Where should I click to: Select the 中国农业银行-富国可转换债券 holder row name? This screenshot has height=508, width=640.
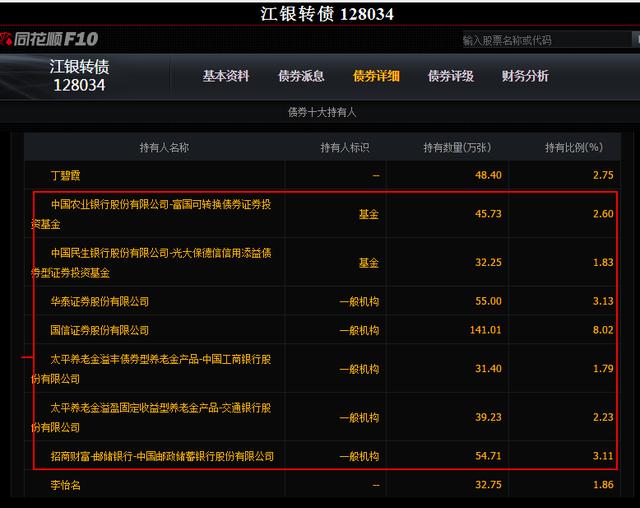coord(151,214)
